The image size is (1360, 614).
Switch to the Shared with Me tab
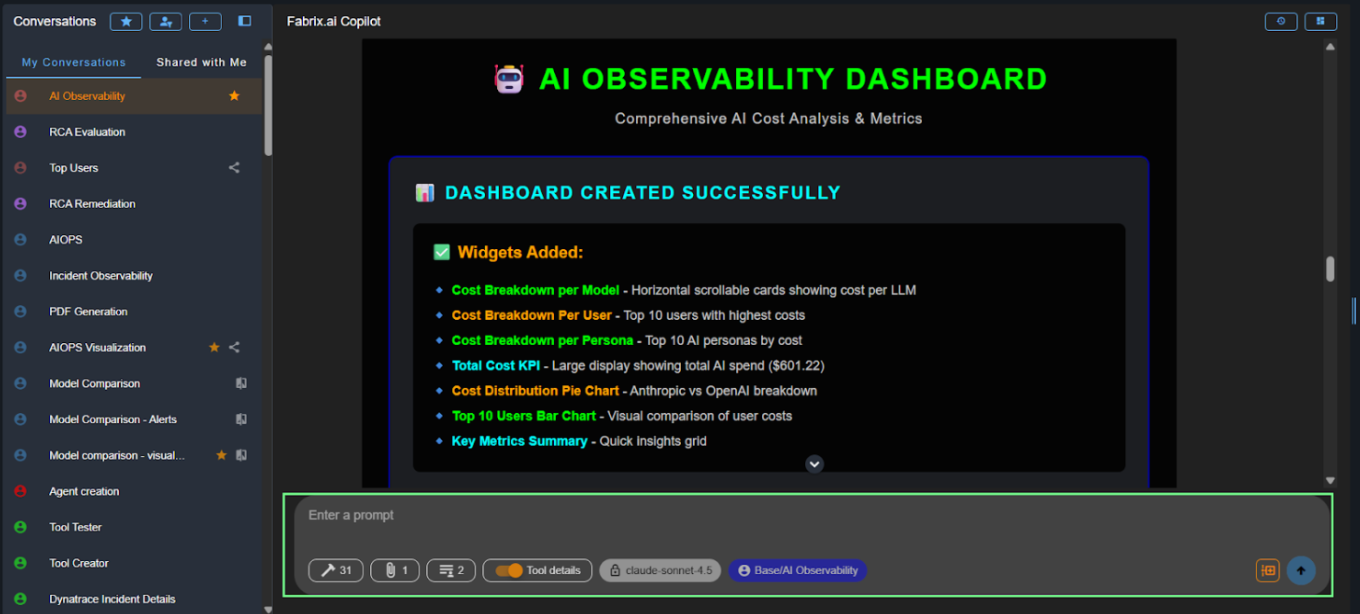[201, 62]
